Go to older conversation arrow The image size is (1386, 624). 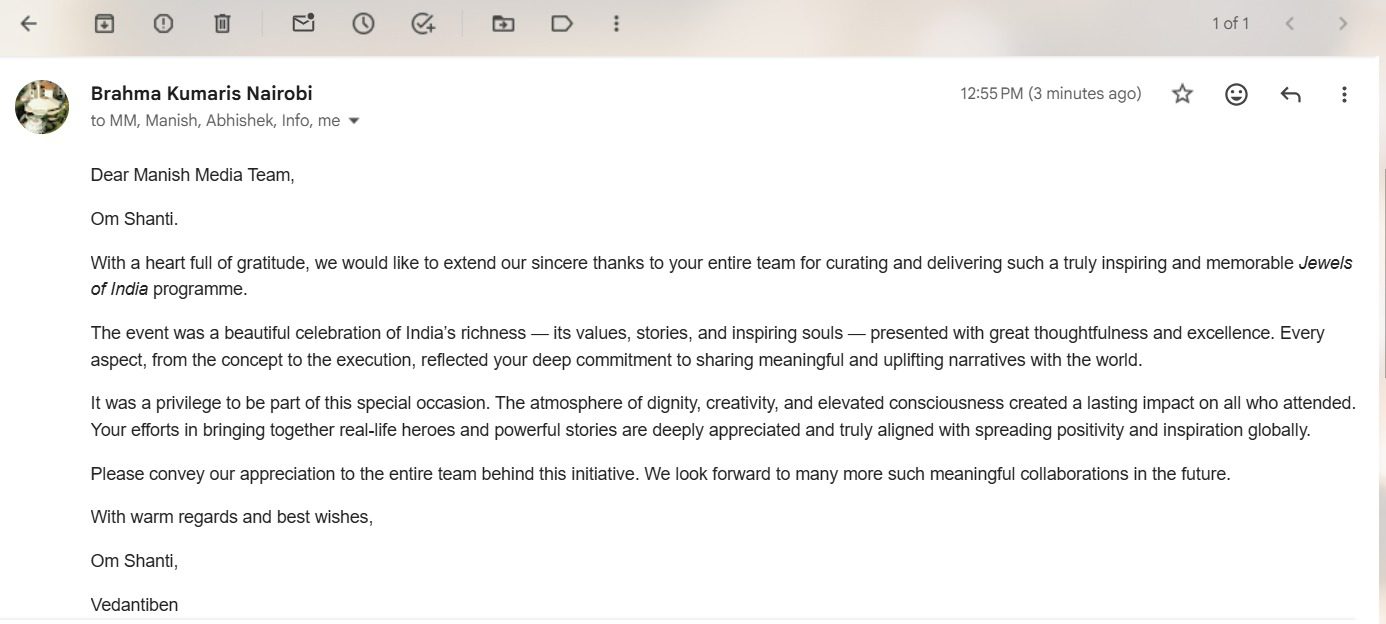(1343, 23)
